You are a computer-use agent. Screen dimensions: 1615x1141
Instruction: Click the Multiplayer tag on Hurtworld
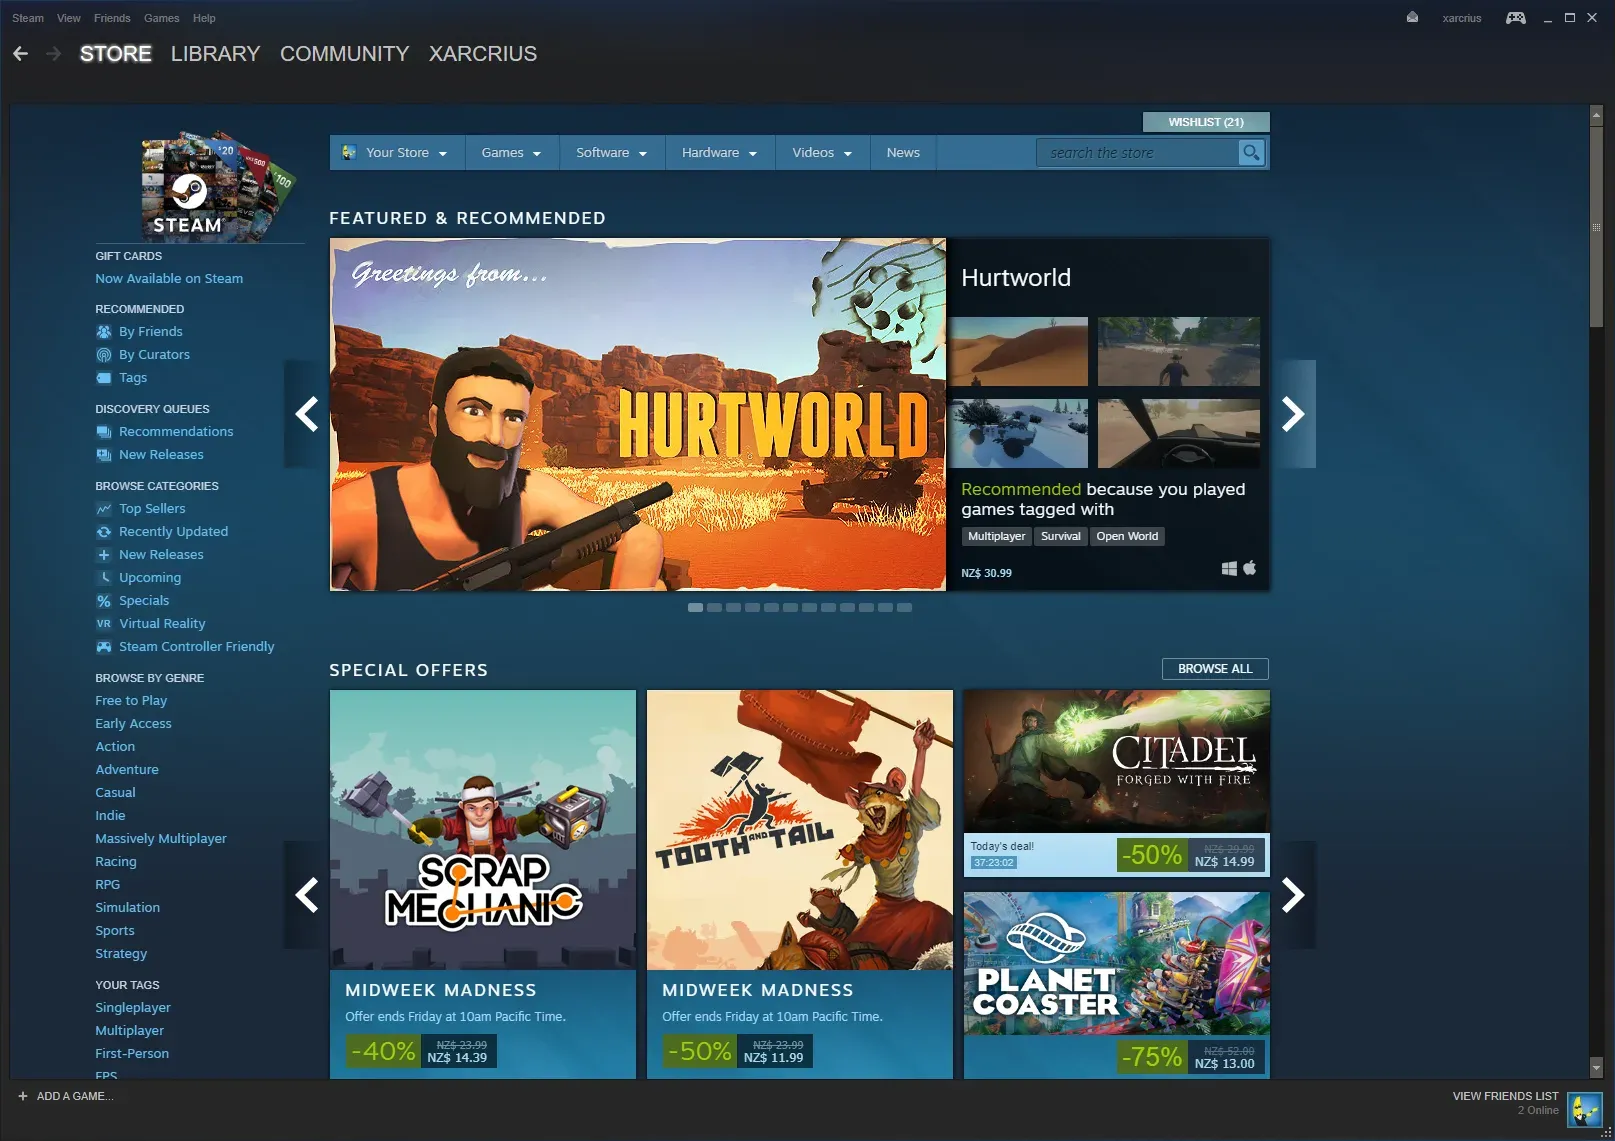coord(996,536)
